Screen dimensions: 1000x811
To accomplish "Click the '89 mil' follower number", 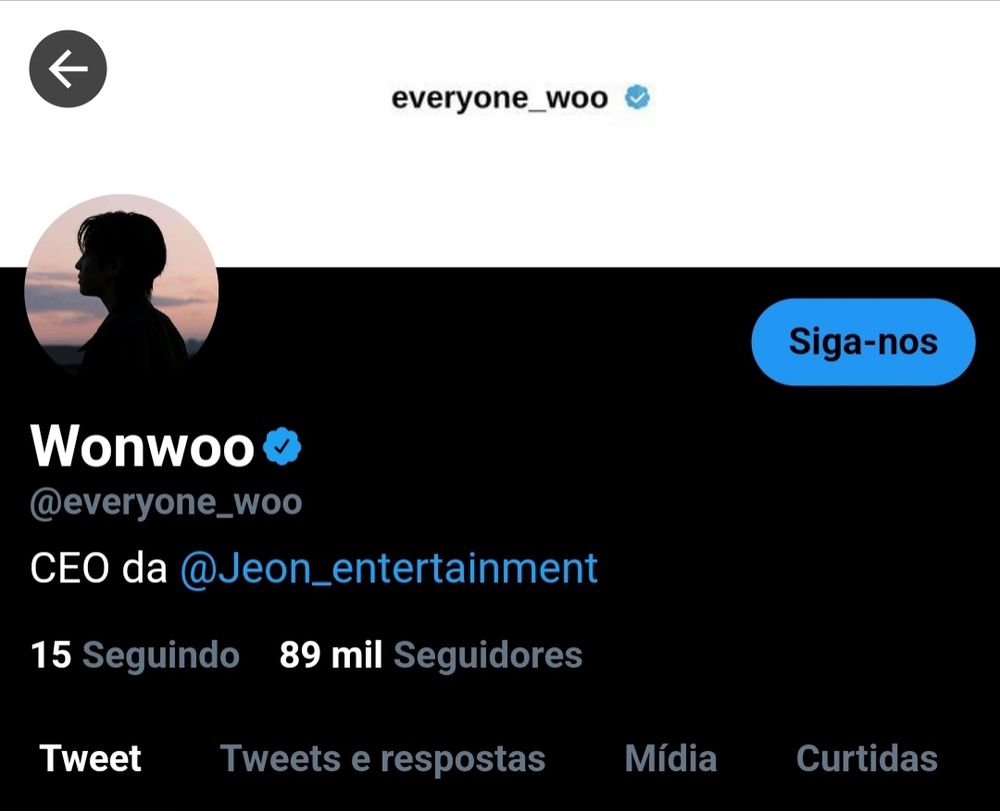I will point(331,655).
